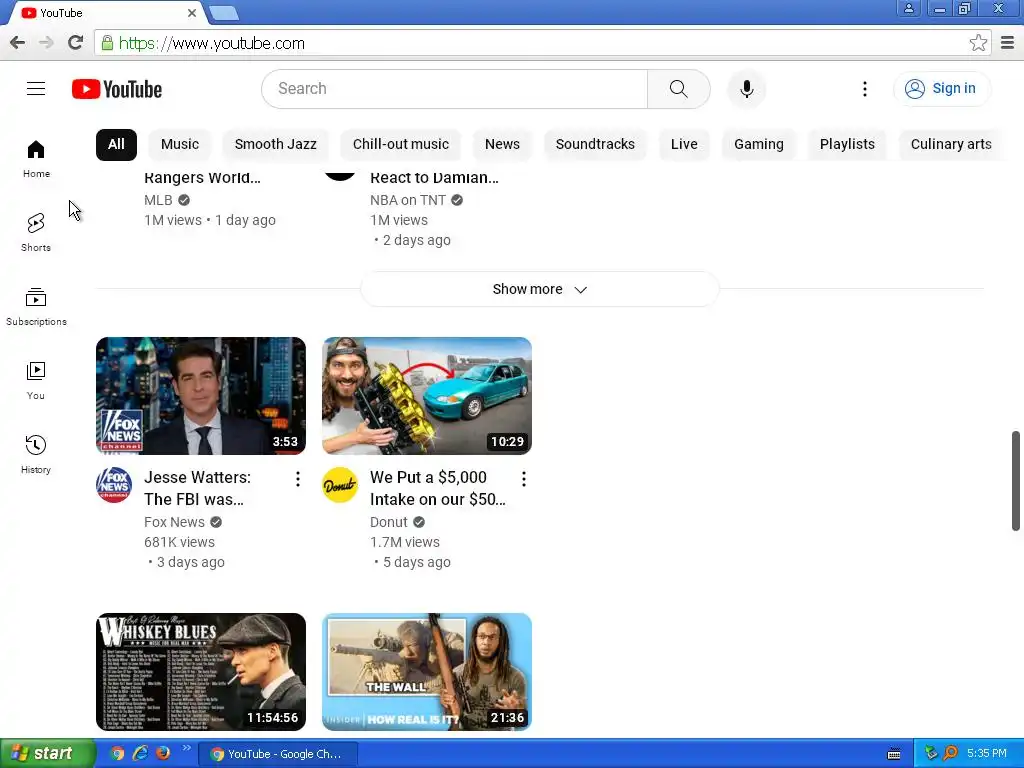This screenshot has height=768, width=1024.
Task: Select the Soundtracks chip
Action: coord(595,144)
